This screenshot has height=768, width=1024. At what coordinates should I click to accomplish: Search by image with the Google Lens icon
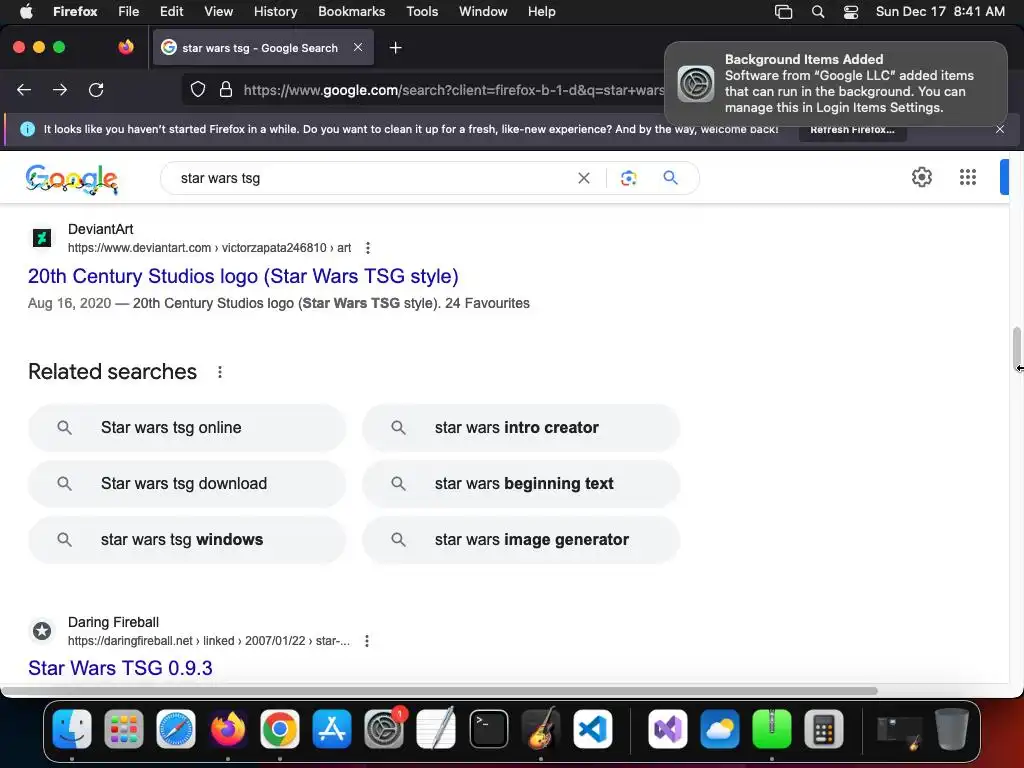click(x=628, y=178)
